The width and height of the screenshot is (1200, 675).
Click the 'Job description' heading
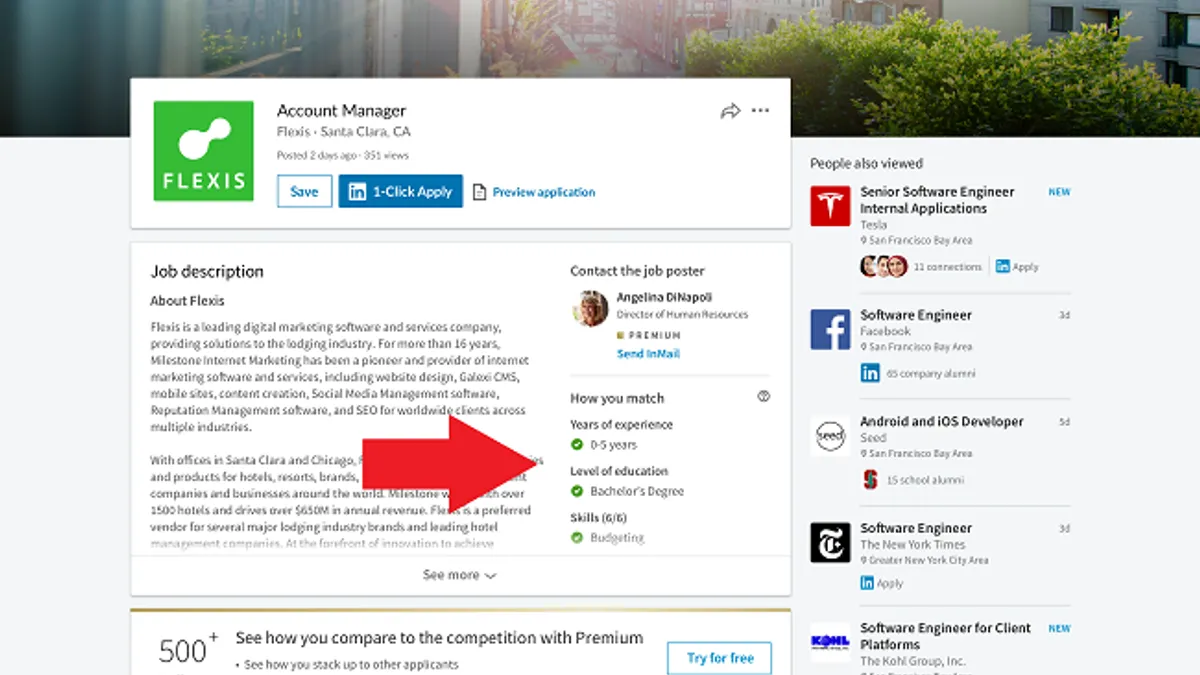coord(207,271)
